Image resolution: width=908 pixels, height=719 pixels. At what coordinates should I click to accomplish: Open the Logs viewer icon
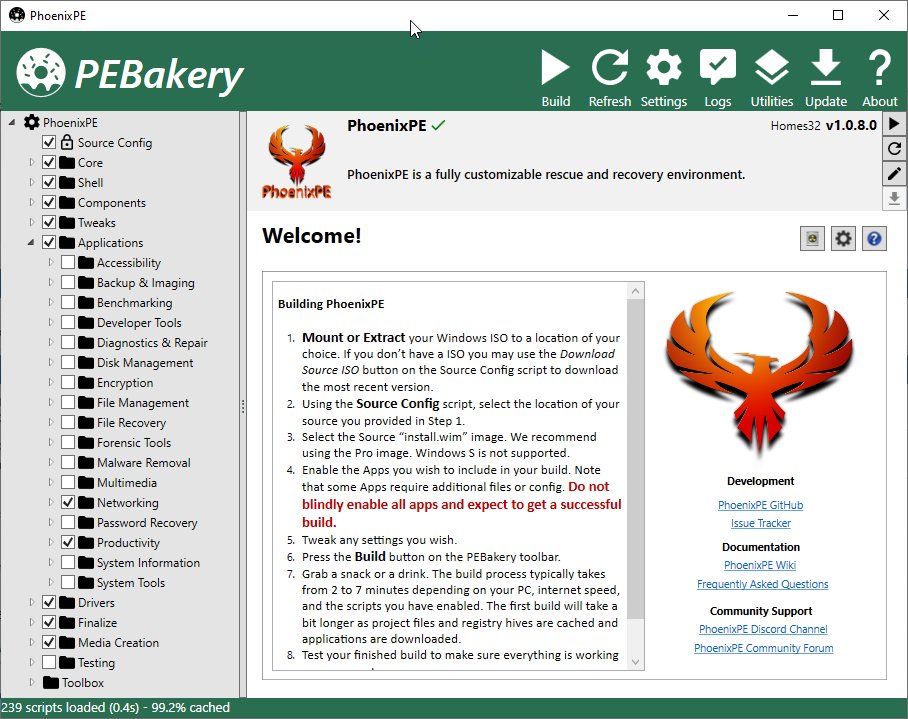click(x=717, y=68)
